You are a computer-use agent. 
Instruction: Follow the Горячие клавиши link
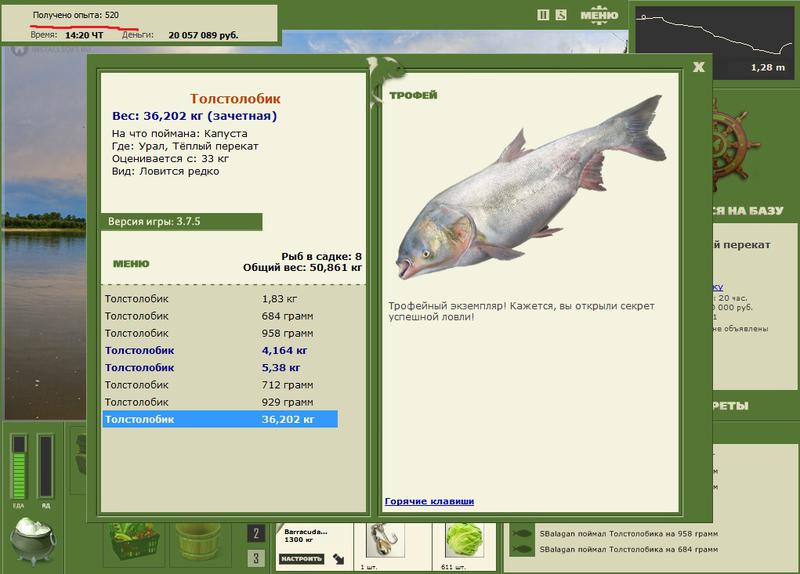429,501
